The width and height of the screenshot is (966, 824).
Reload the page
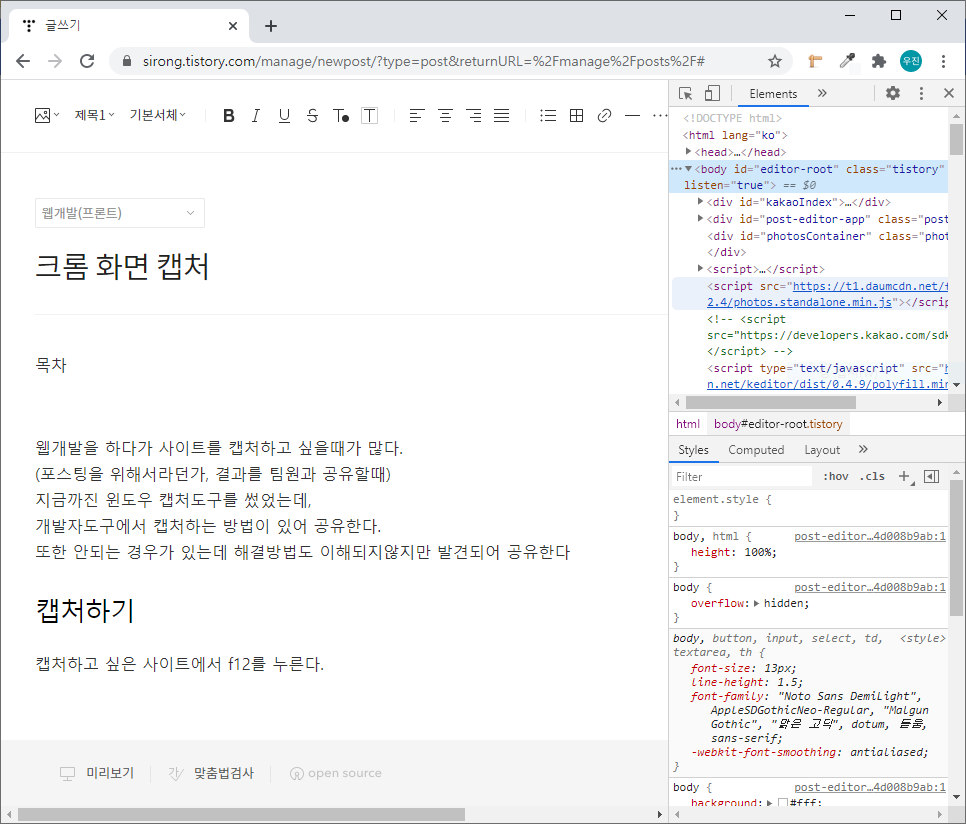pos(87,61)
